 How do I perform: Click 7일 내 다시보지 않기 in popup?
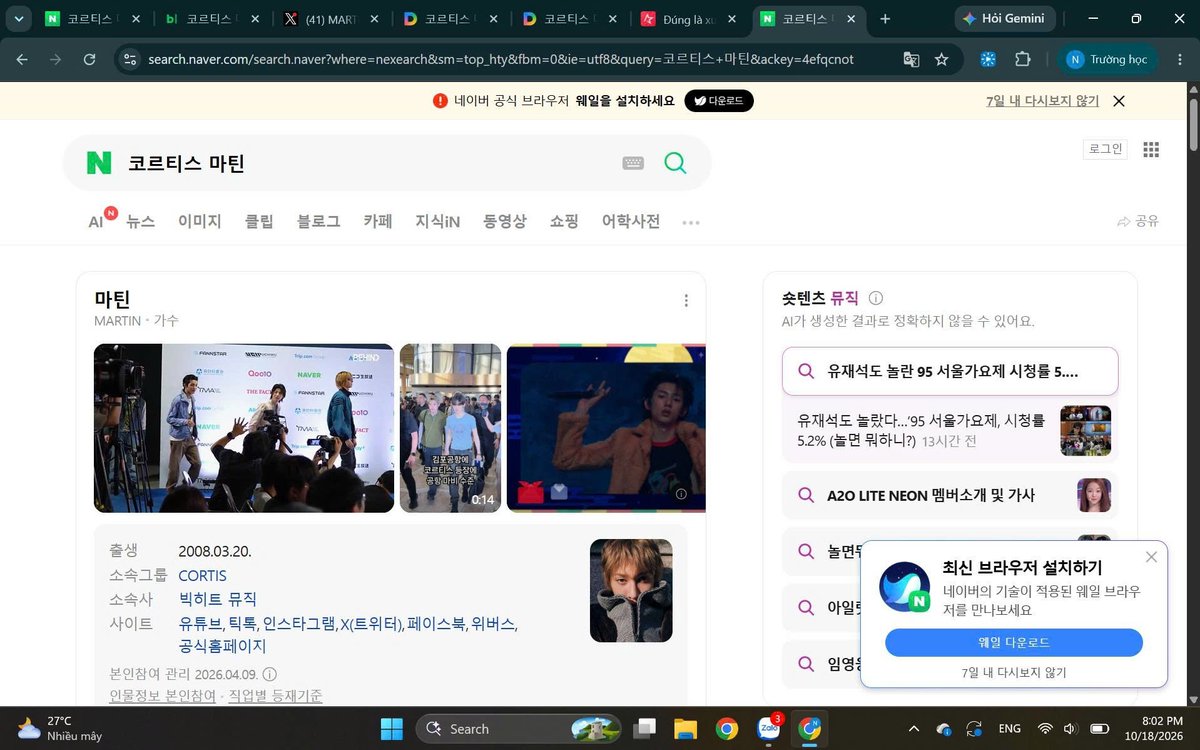(x=1014, y=672)
